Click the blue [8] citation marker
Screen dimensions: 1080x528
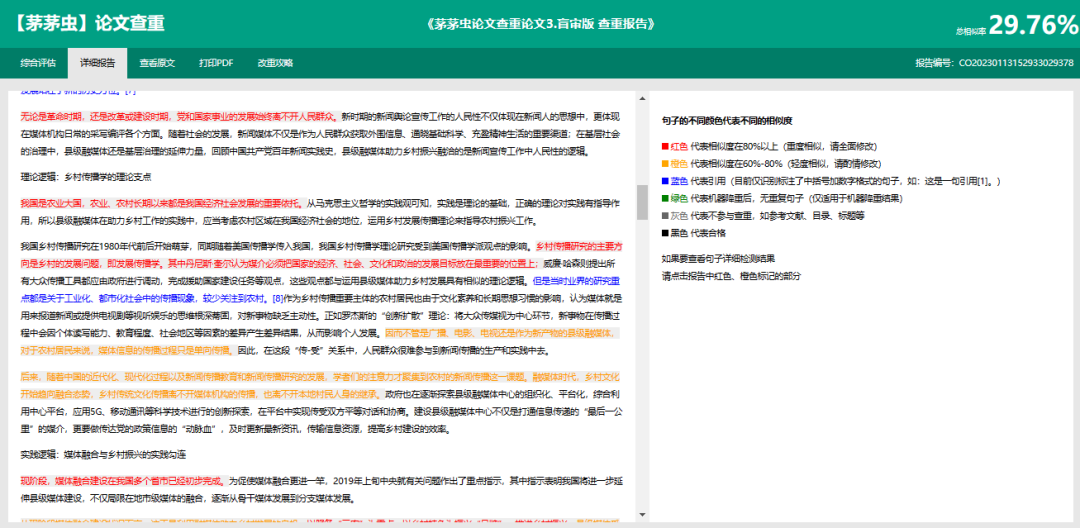point(278,299)
